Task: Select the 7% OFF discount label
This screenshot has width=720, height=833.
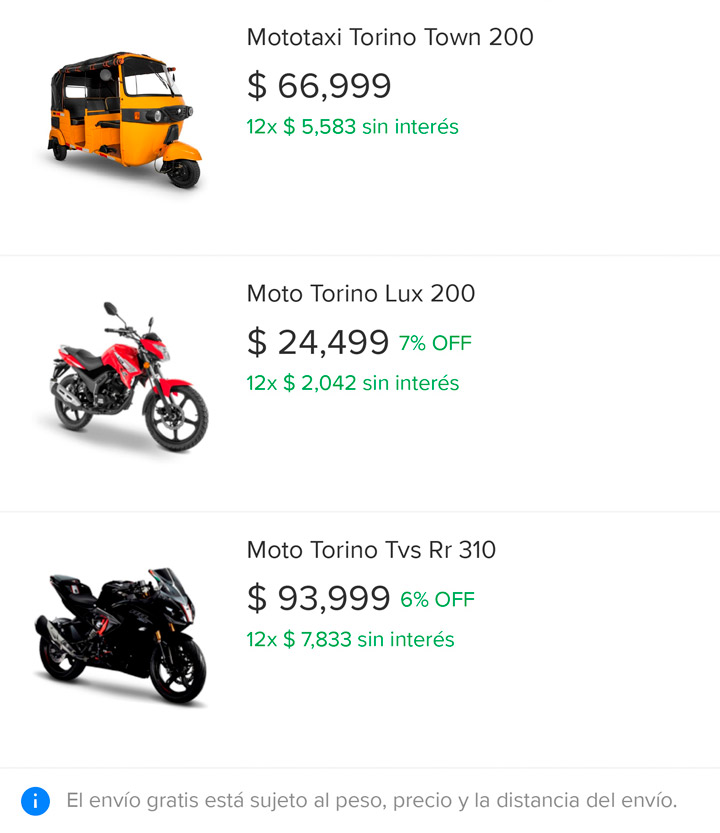Action: pyautogui.click(x=435, y=343)
